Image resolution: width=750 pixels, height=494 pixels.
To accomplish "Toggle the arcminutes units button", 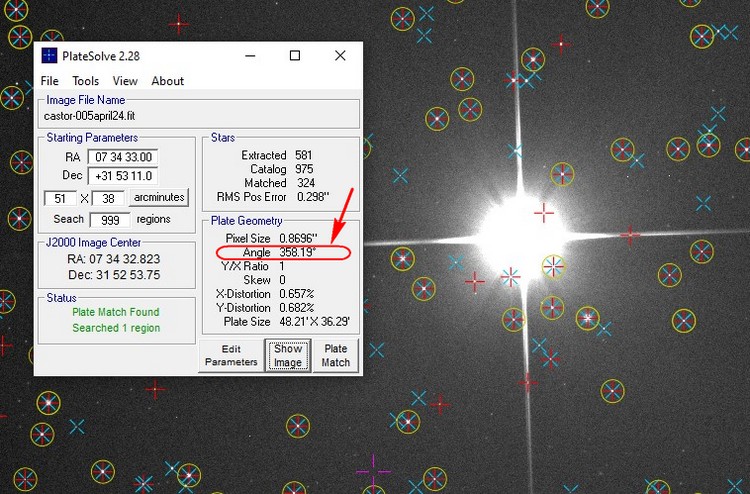I will (x=158, y=198).
